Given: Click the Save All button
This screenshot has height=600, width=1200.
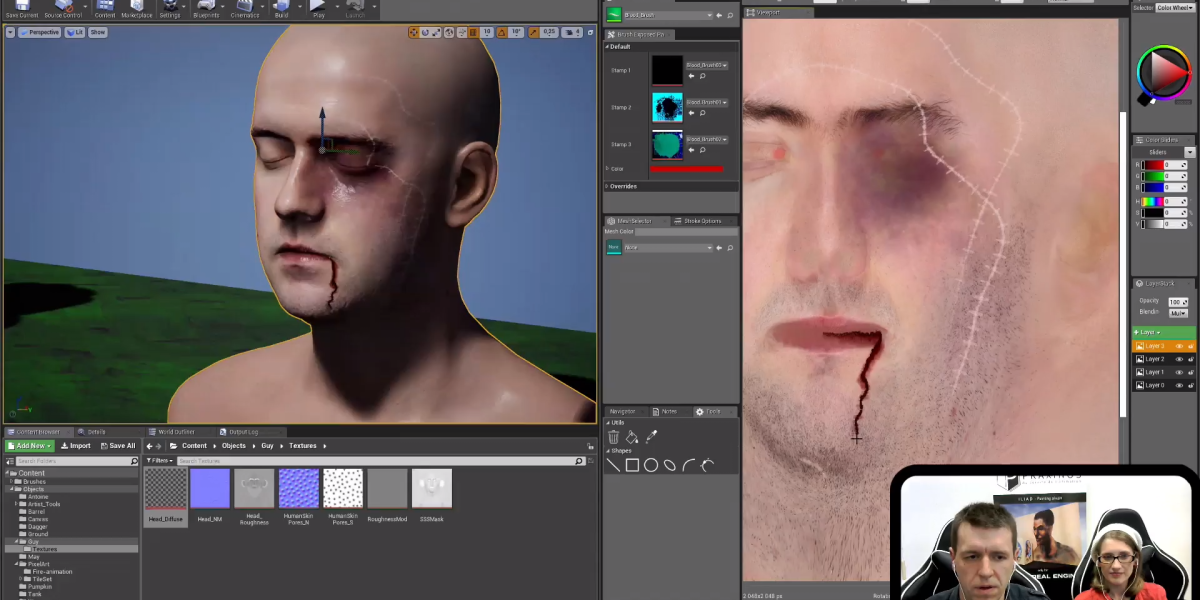Looking at the screenshot, I should tap(117, 446).
